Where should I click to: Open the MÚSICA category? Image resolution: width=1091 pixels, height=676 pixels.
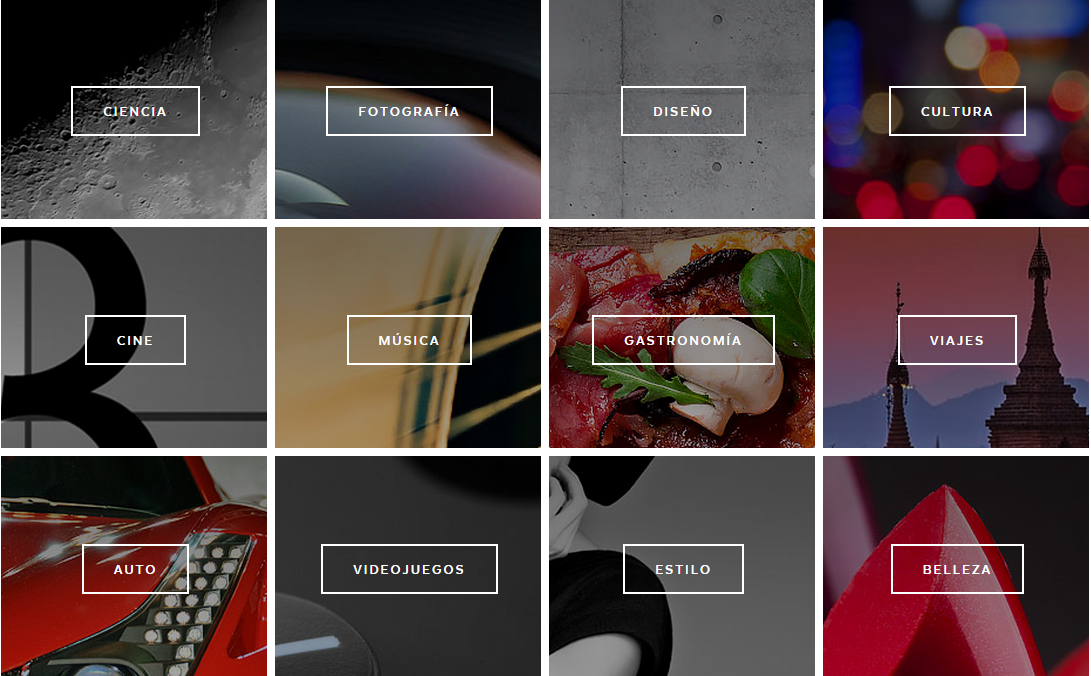(x=409, y=340)
